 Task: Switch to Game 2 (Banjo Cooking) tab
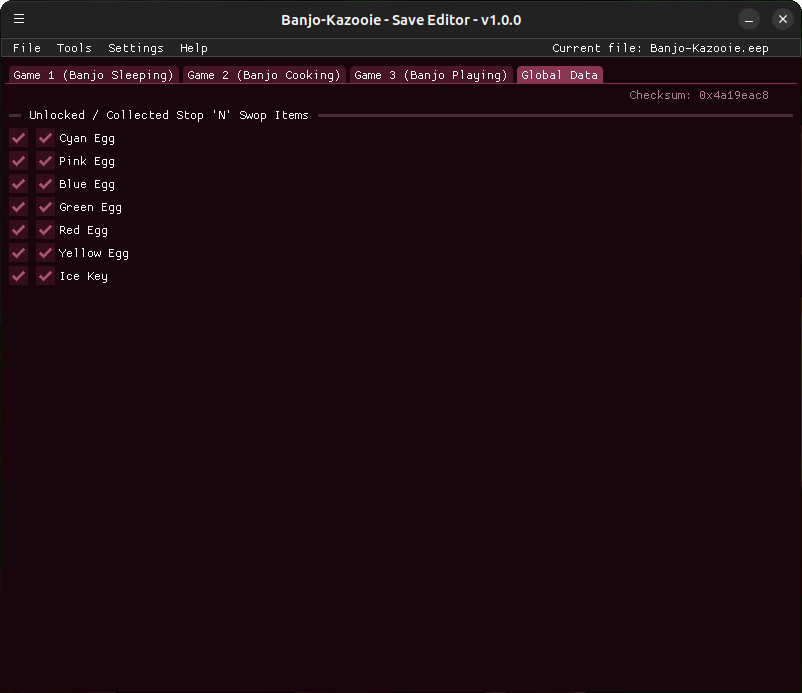click(264, 75)
